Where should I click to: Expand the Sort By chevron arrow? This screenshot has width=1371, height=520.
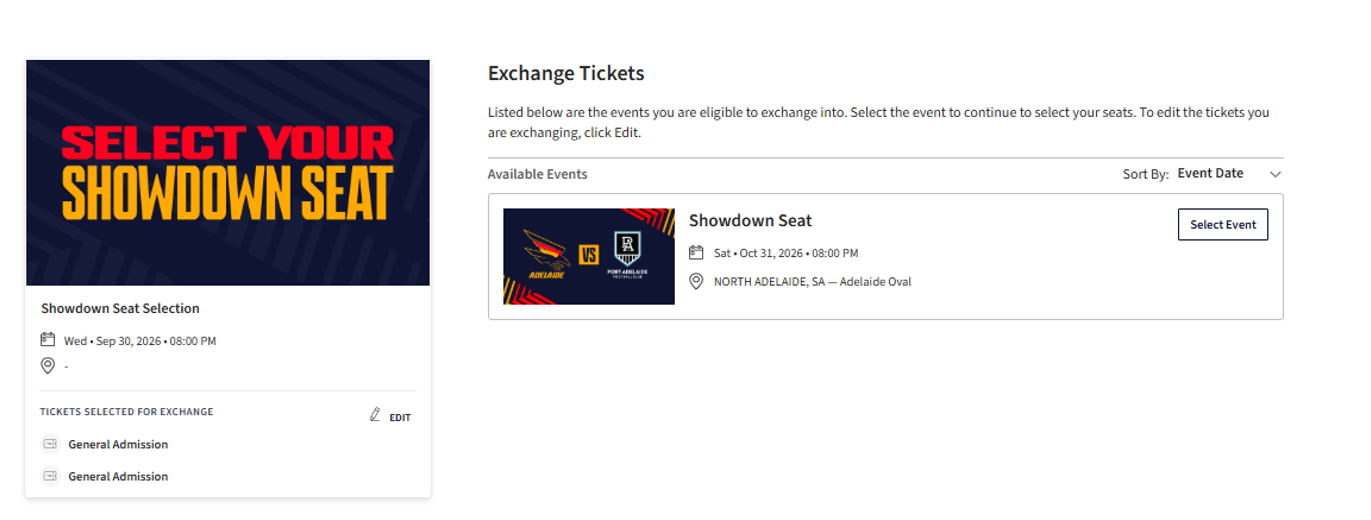coord(1275,174)
